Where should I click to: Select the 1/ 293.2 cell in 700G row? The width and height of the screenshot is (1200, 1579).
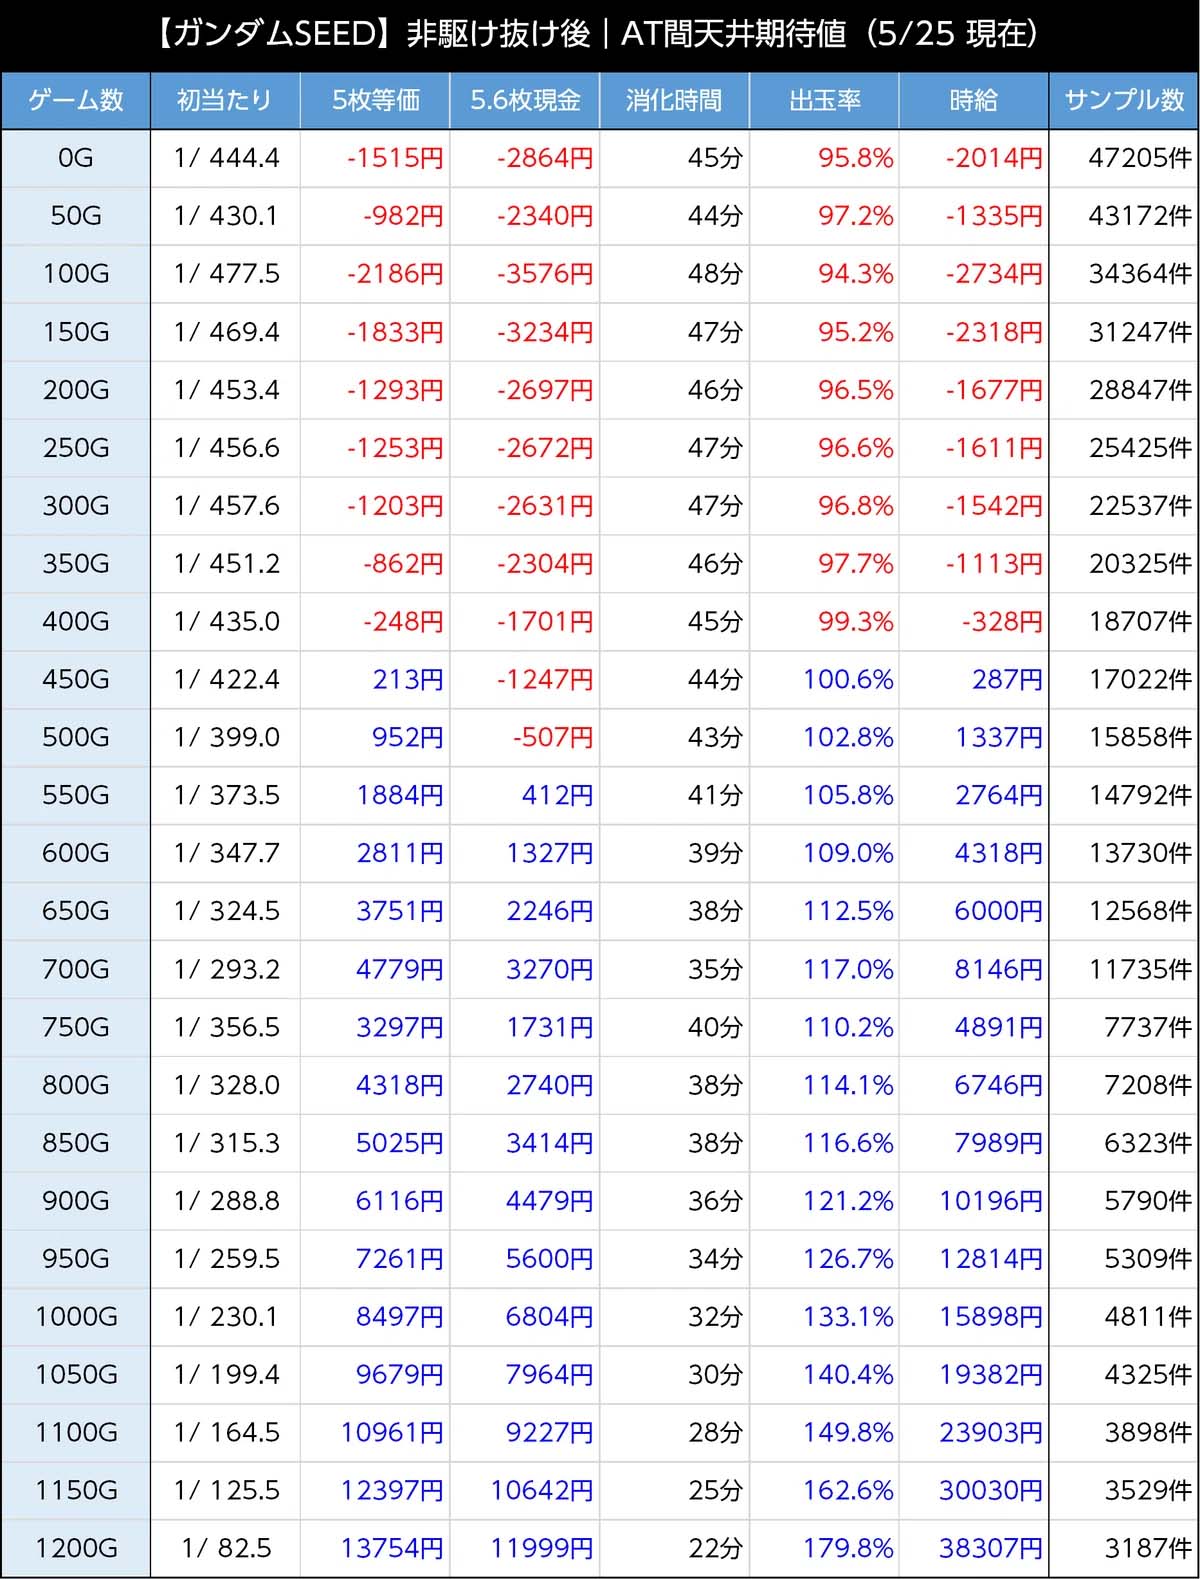pos(226,970)
